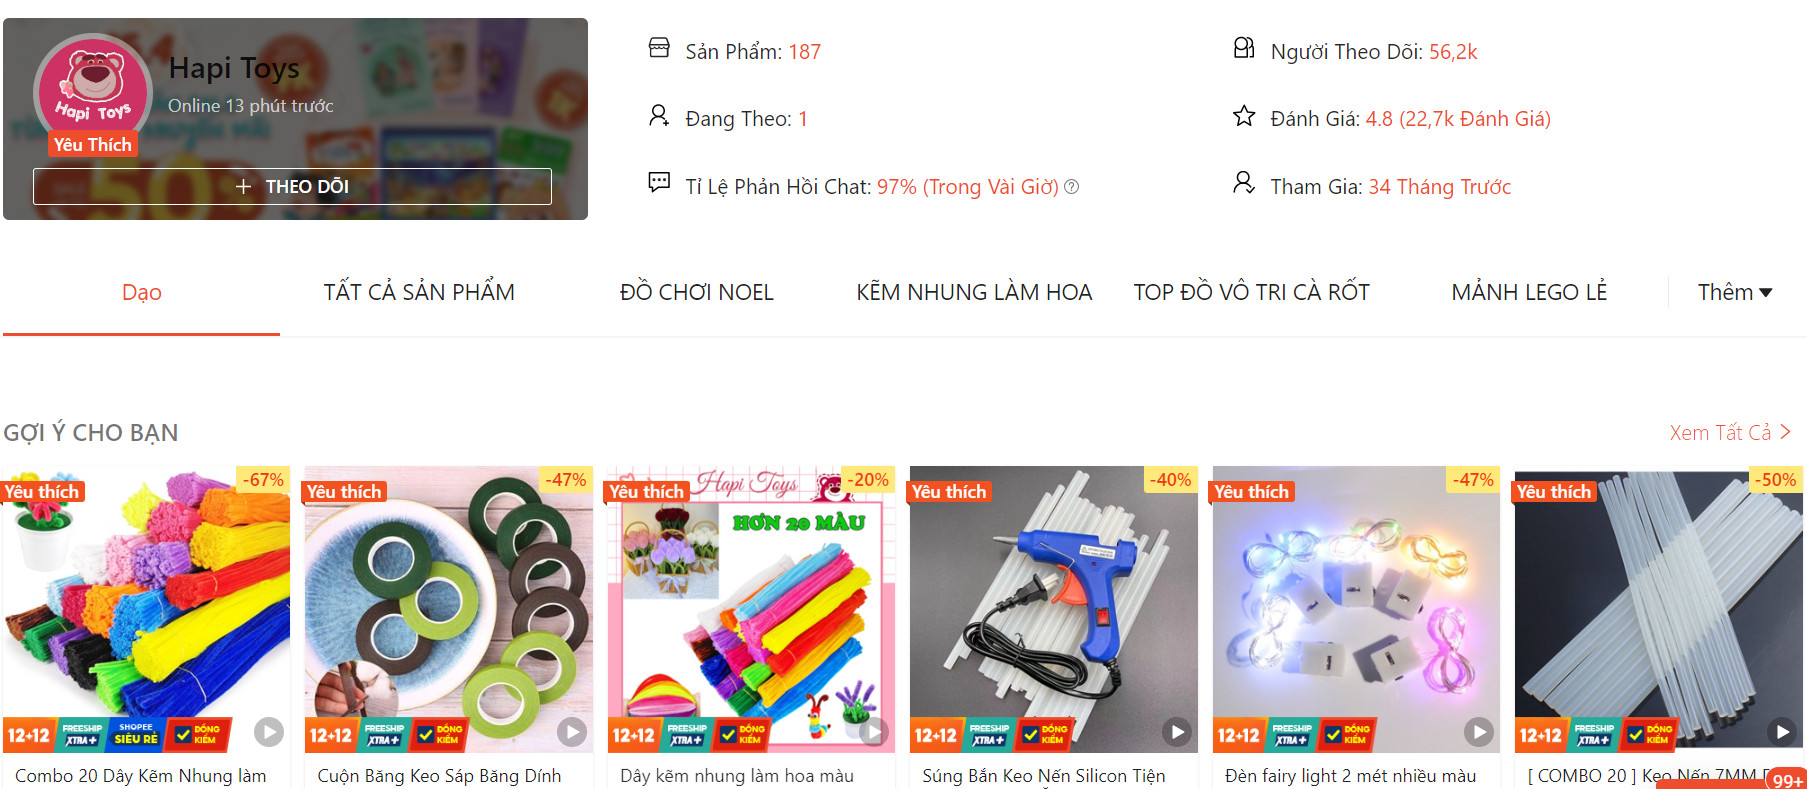
Task: Click the Tham Gia person icon
Action: (x=1243, y=182)
